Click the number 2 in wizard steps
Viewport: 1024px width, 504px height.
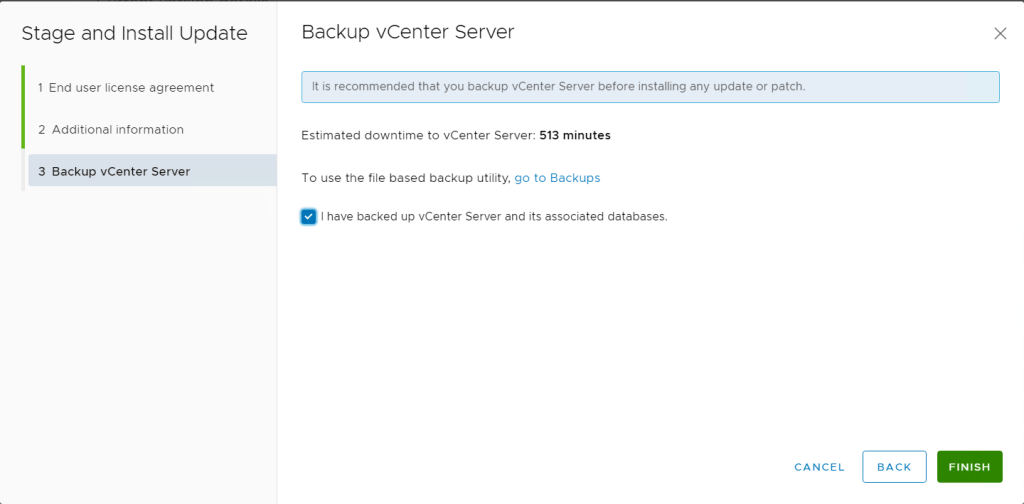click(x=42, y=130)
